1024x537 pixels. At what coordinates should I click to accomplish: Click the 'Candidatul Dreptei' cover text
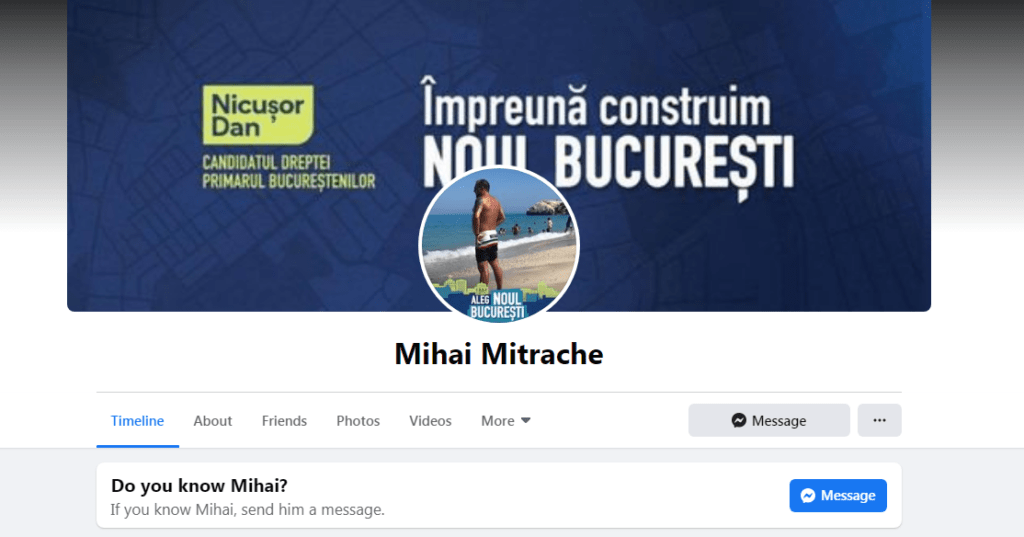pyautogui.click(x=266, y=162)
